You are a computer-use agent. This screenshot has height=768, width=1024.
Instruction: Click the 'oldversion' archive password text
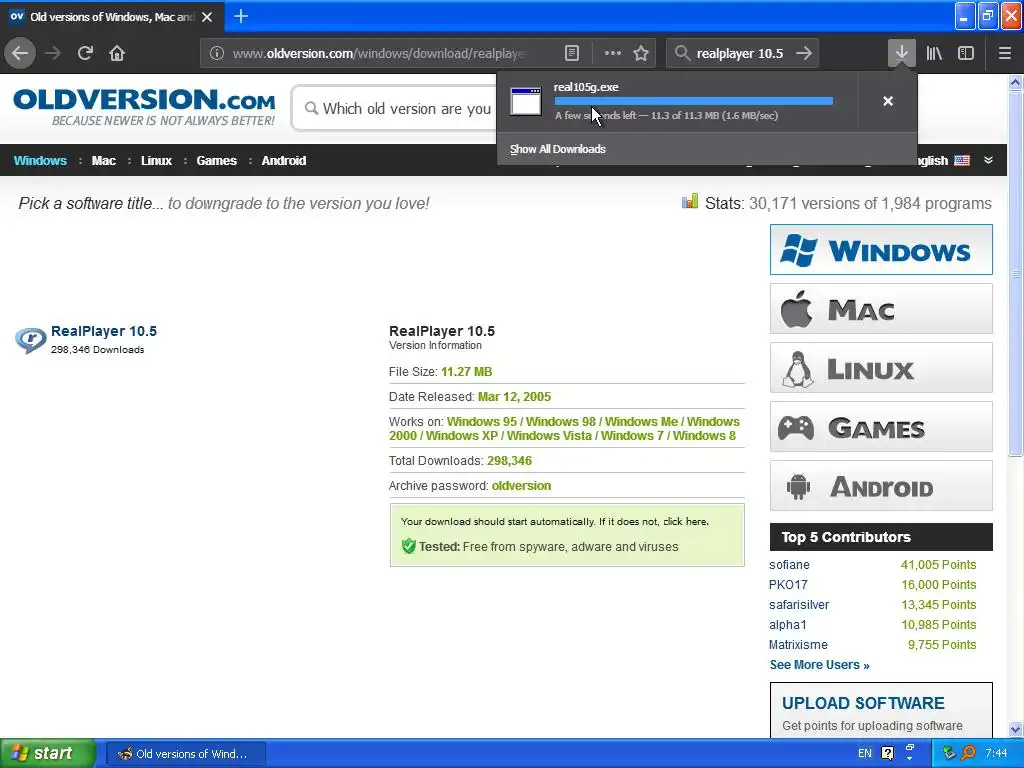pyautogui.click(x=521, y=486)
